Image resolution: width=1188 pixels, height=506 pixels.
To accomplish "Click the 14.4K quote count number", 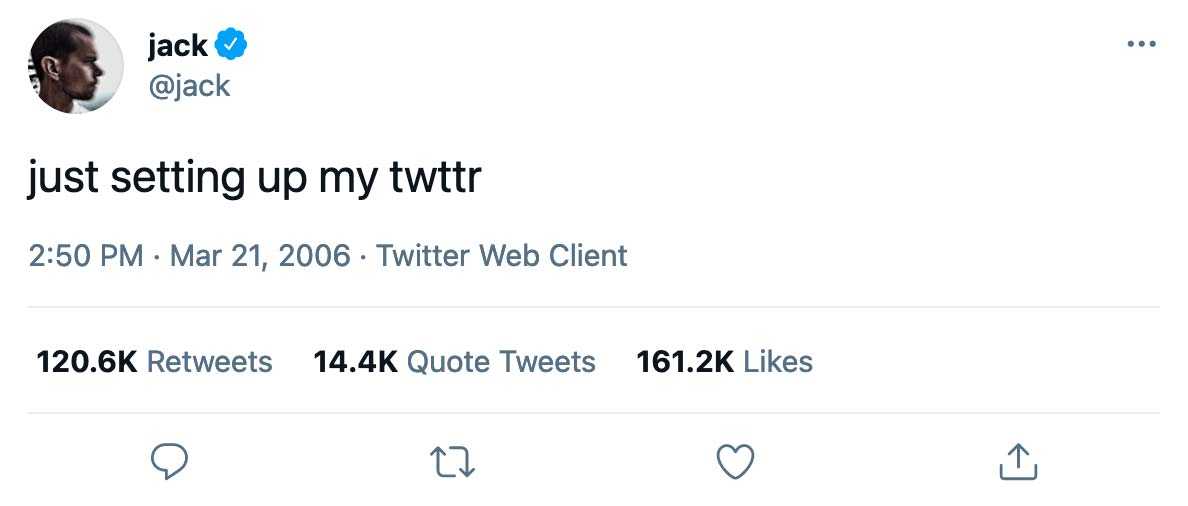I will pyautogui.click(x=355, y=361).
